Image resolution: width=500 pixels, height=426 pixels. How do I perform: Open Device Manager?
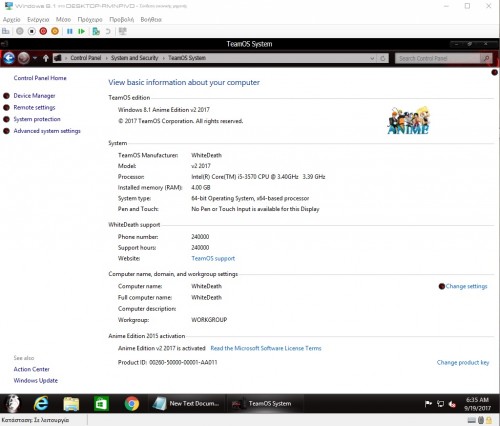[34, 96]
